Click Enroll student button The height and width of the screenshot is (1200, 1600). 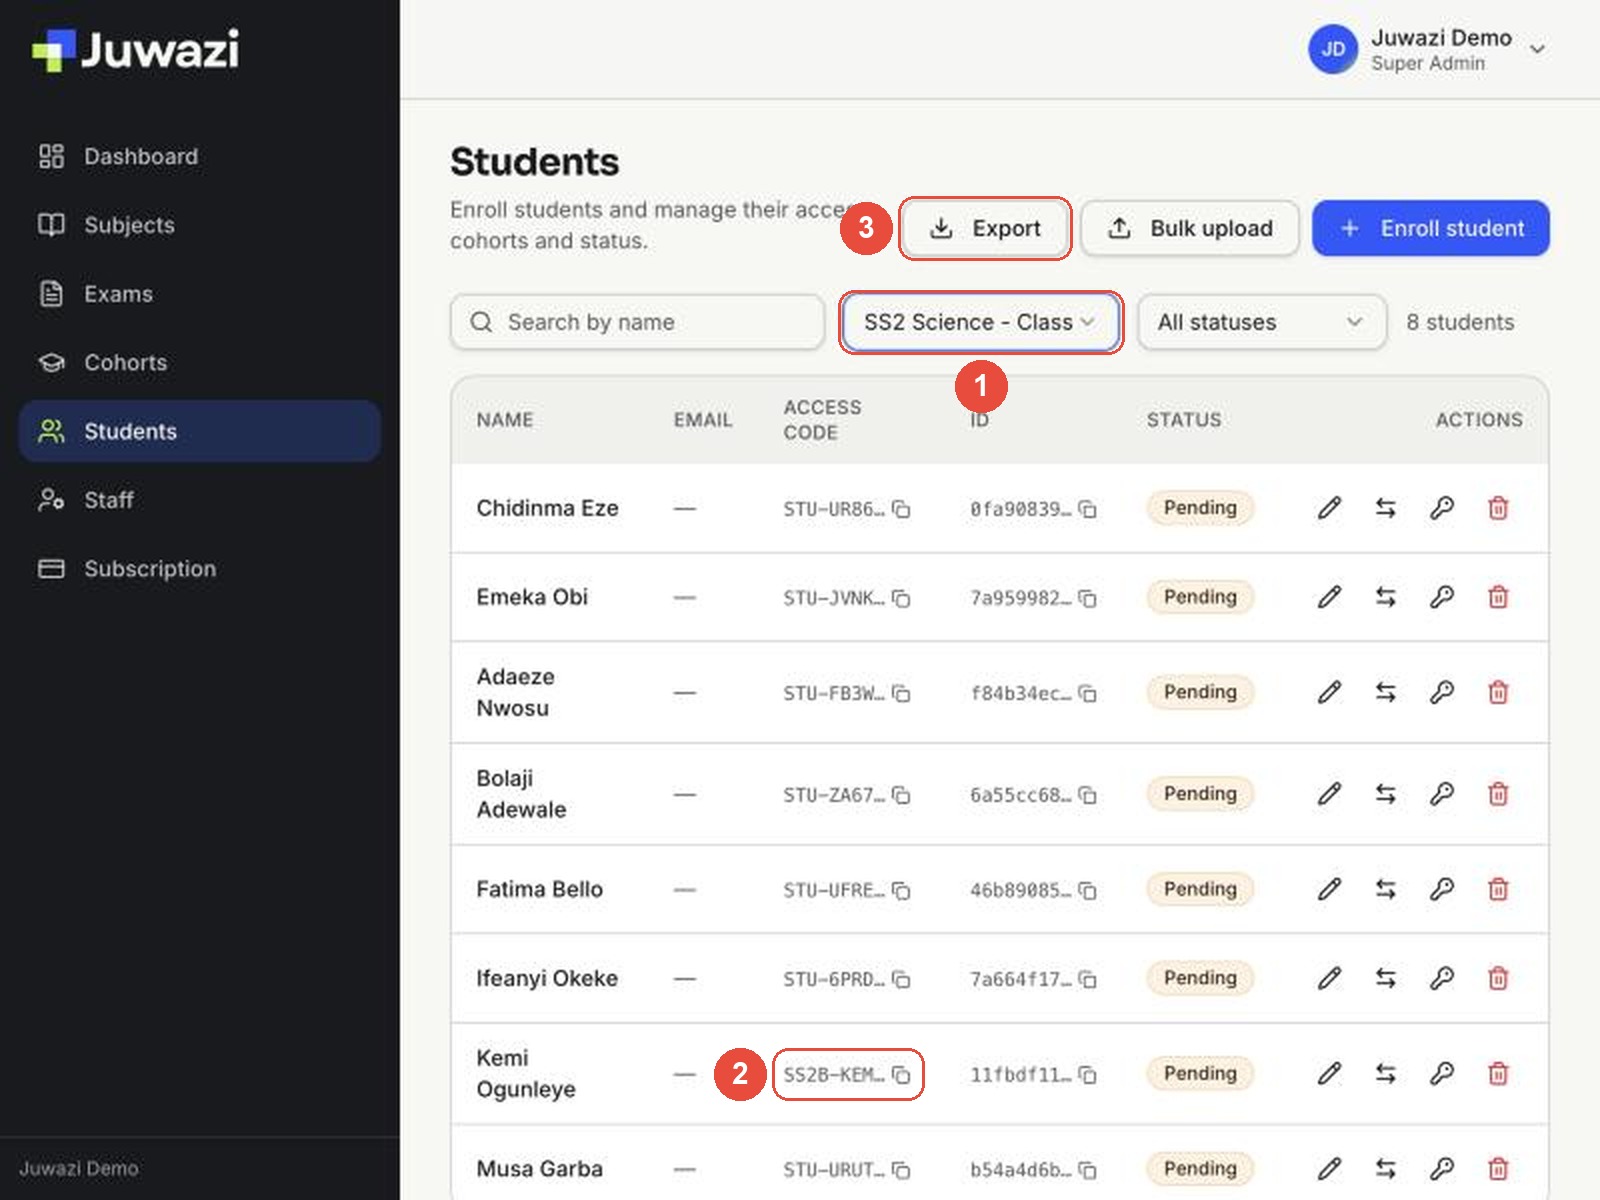1431,228
